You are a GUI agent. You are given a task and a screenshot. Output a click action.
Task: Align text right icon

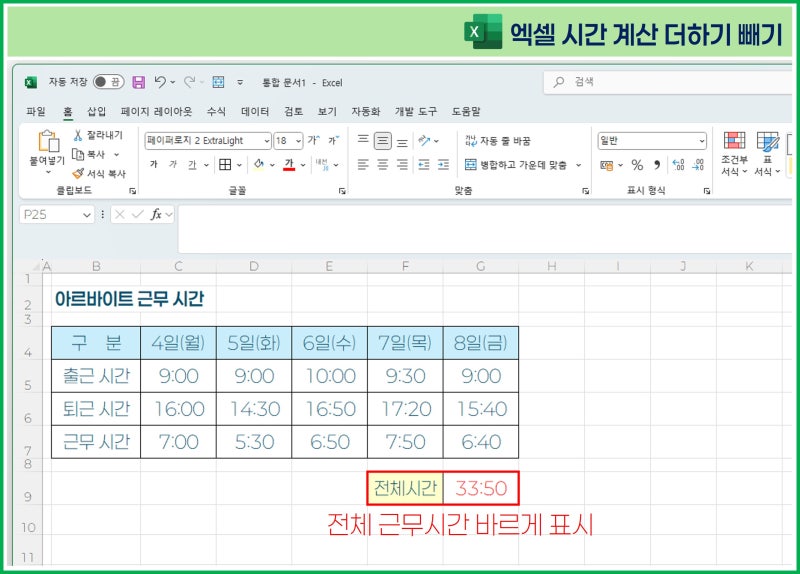402,164
